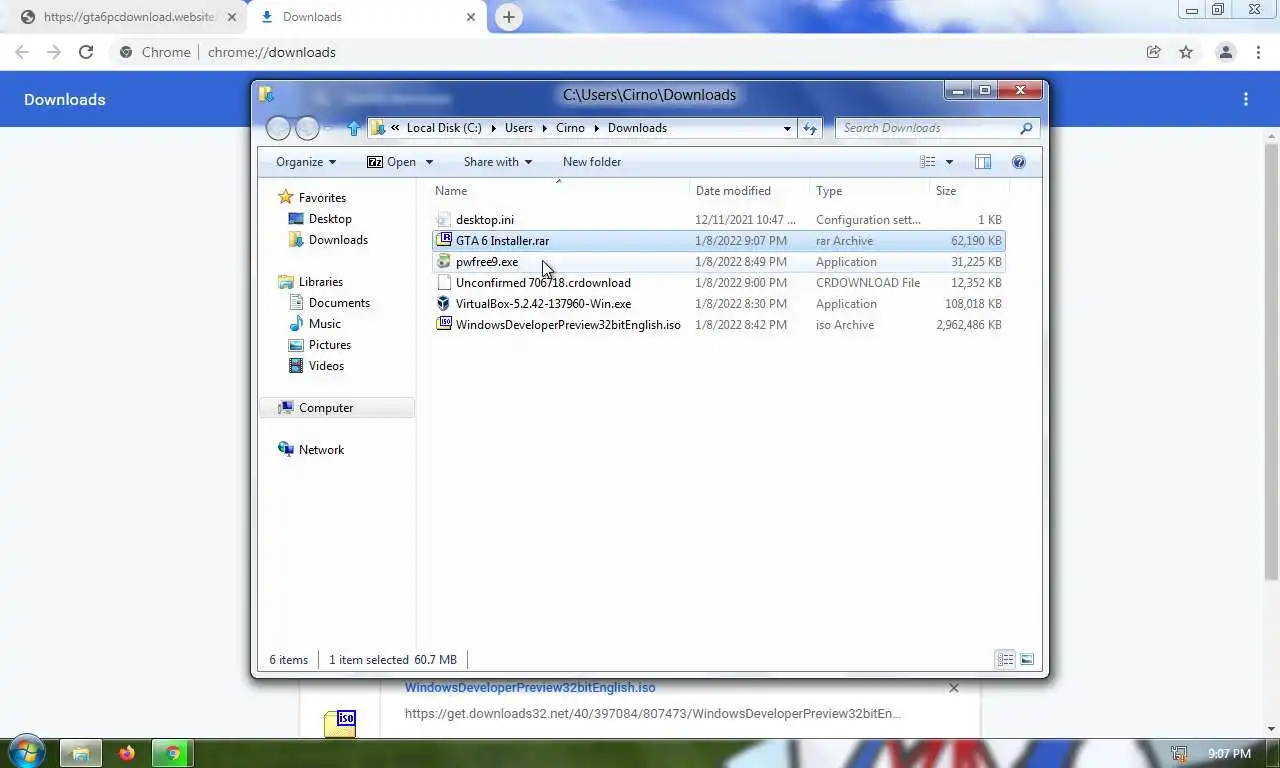The image size is (1280, 768).
Task: Select the pwfree9.exe application icon
Action: [x=444, y=262]
